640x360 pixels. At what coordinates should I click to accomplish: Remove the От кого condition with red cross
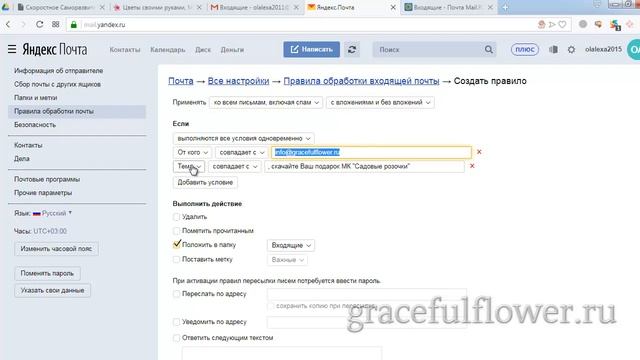pyautogui.click(x=479, y=152)
